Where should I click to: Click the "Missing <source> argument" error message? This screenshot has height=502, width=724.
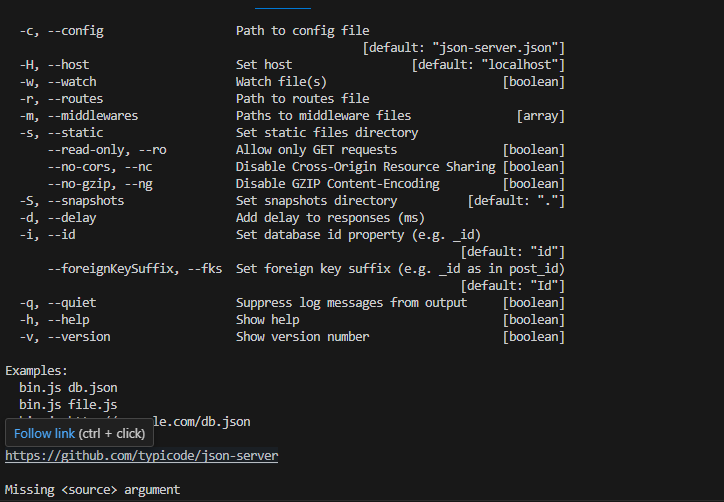pyautogui.click(x=92, y=490)
